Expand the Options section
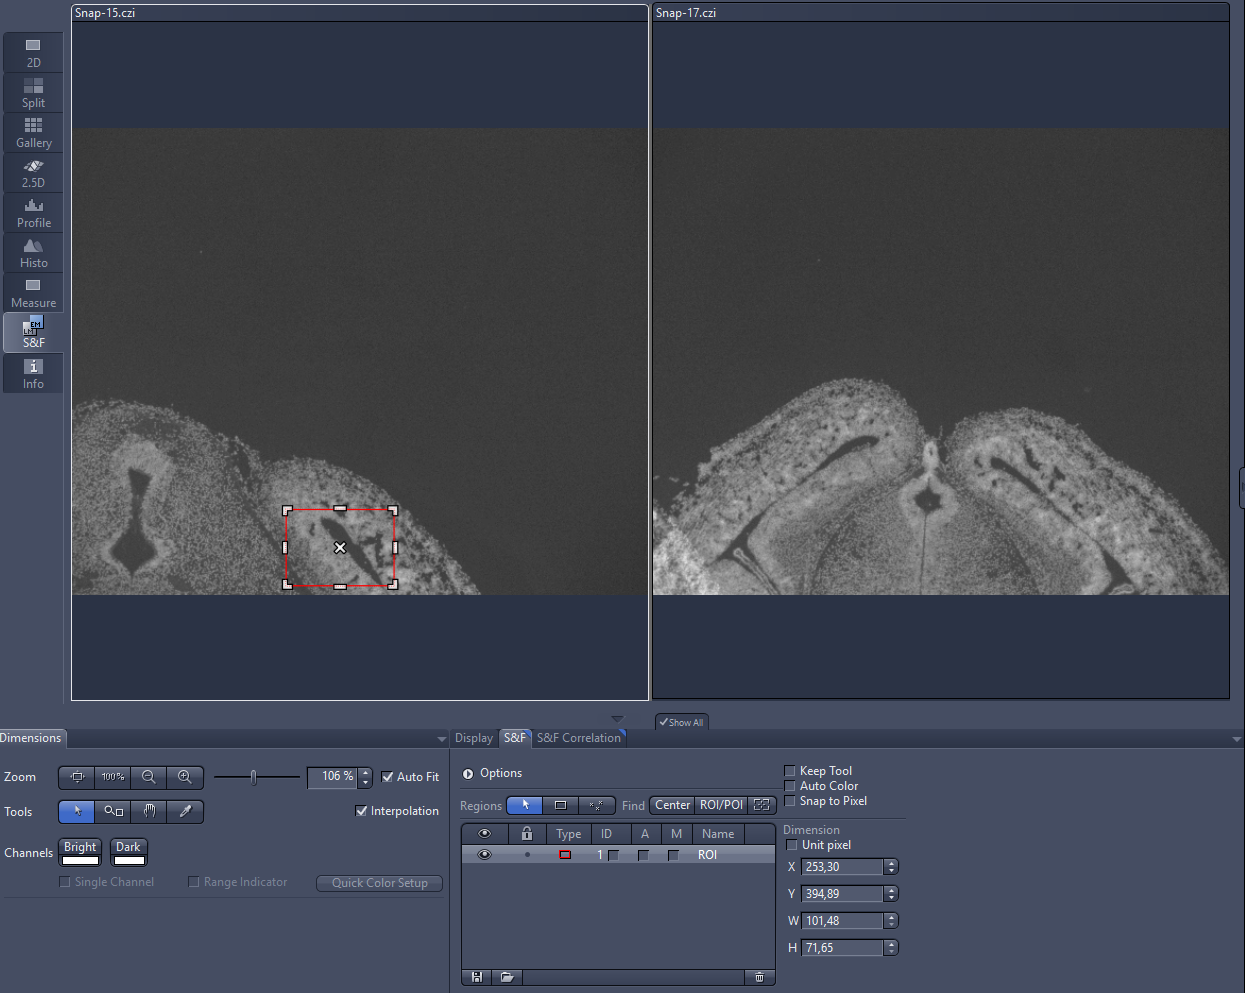Image resolution: width=1245 pixels, height=993 pixels. coord(468,772)
